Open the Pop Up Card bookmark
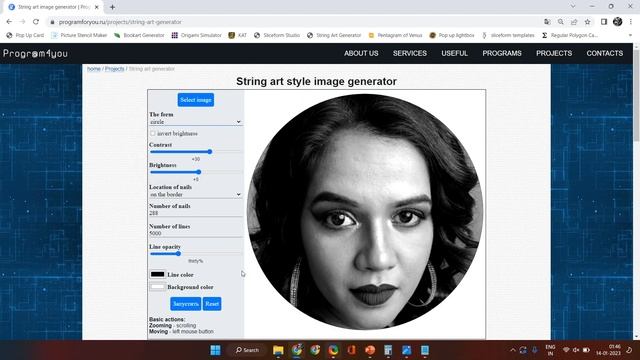 click(25, 36)
